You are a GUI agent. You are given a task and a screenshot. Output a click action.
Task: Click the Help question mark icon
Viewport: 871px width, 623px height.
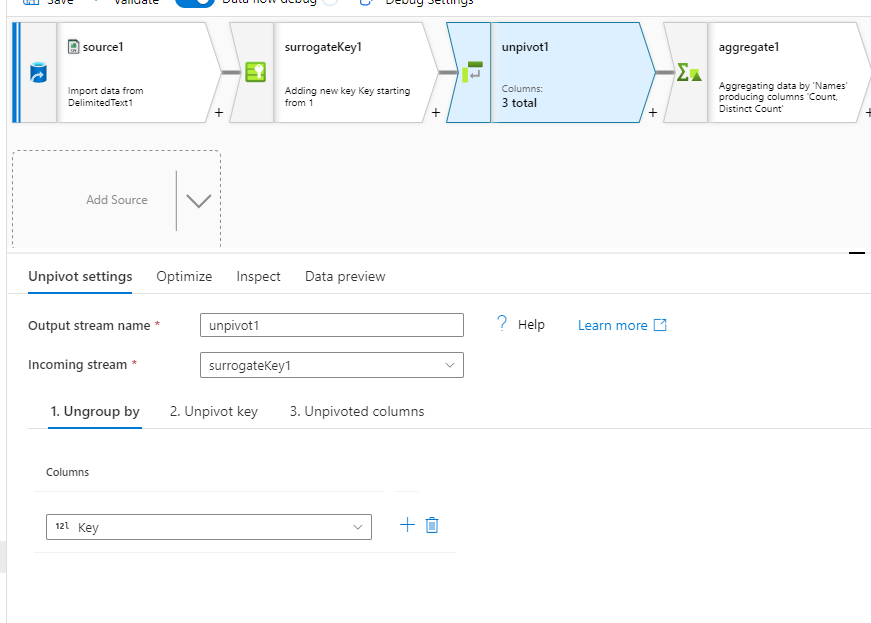click(x=502, y=324)
